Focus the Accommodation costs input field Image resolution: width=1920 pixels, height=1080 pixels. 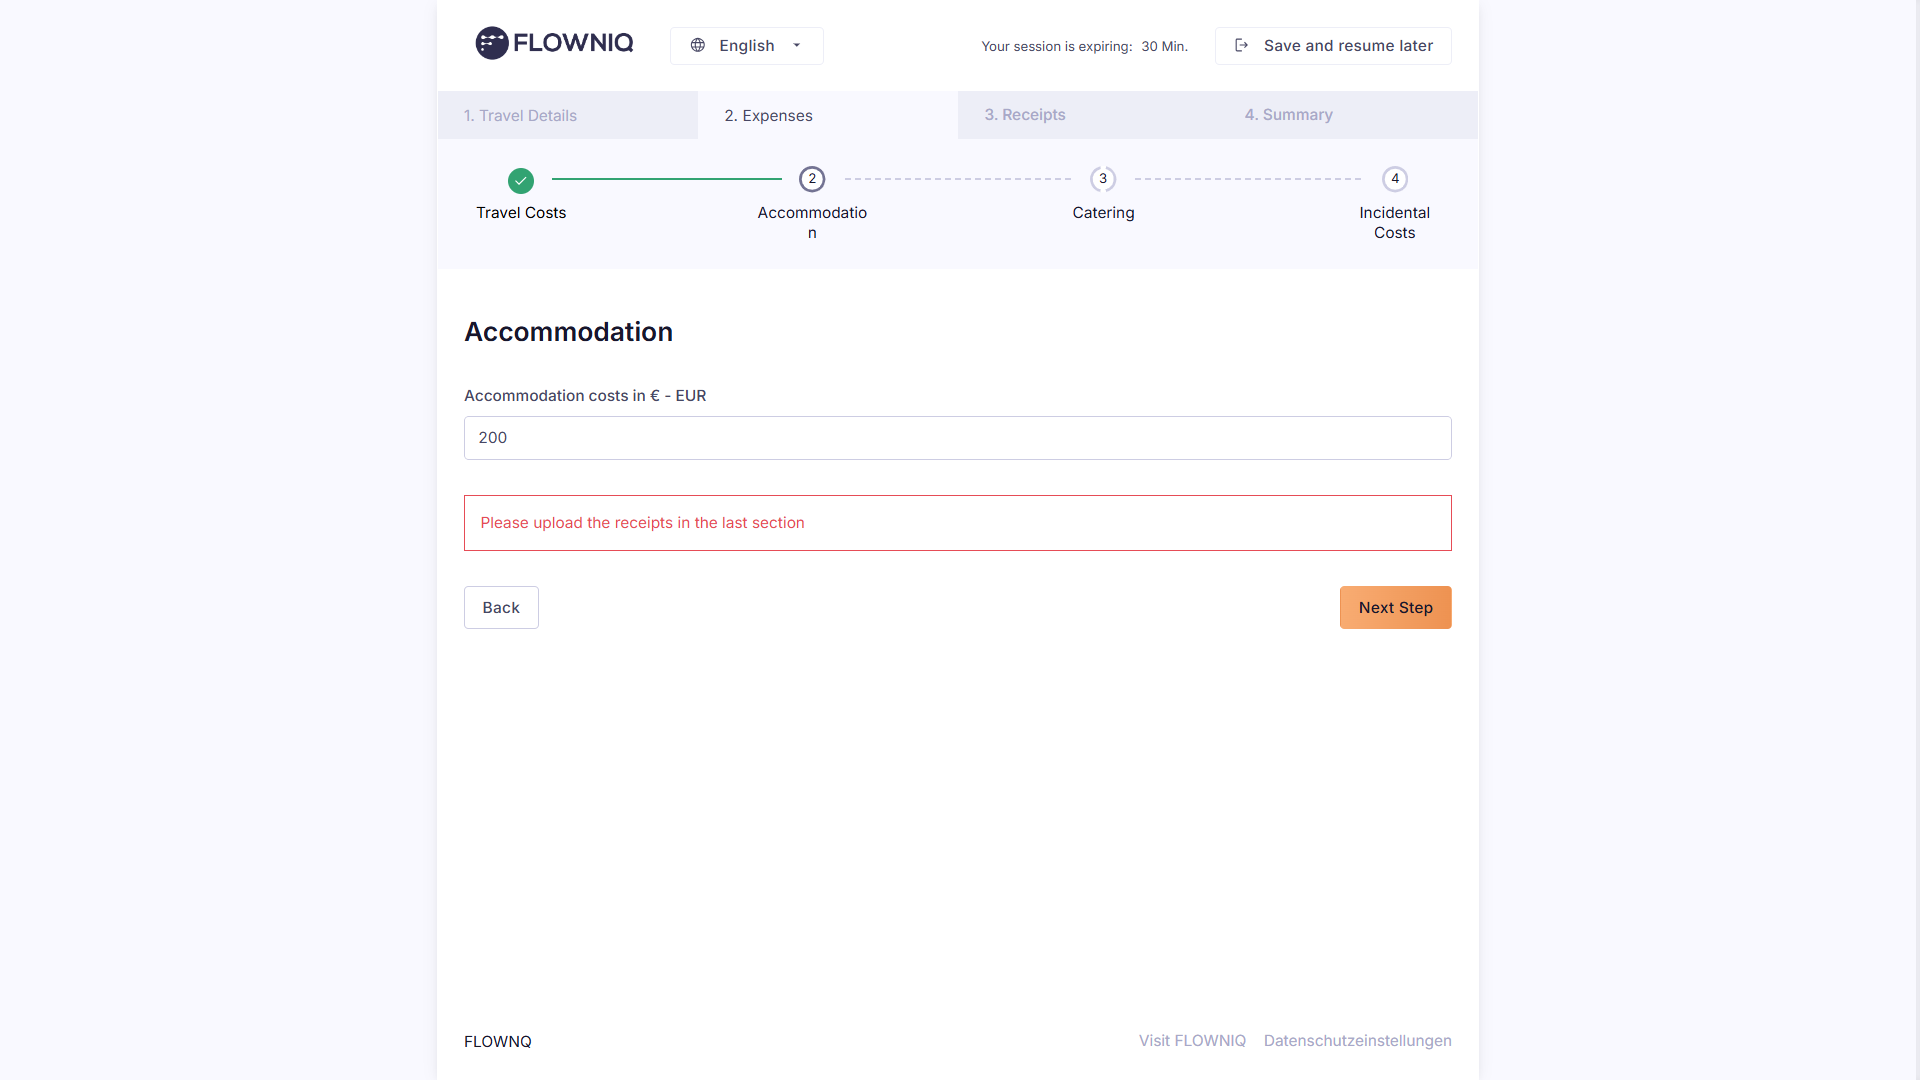pos(957,438)
